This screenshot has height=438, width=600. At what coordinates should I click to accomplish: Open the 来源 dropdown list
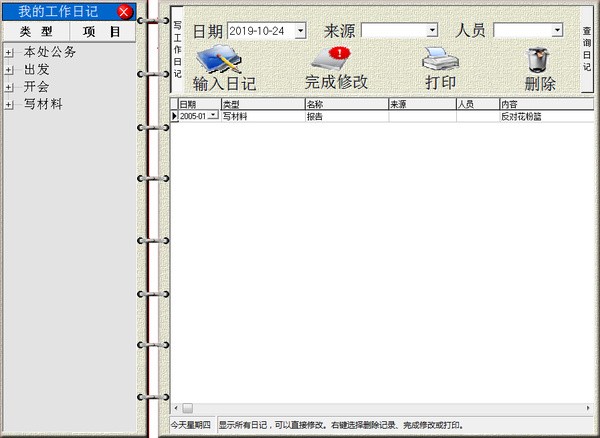coord(432,31)
